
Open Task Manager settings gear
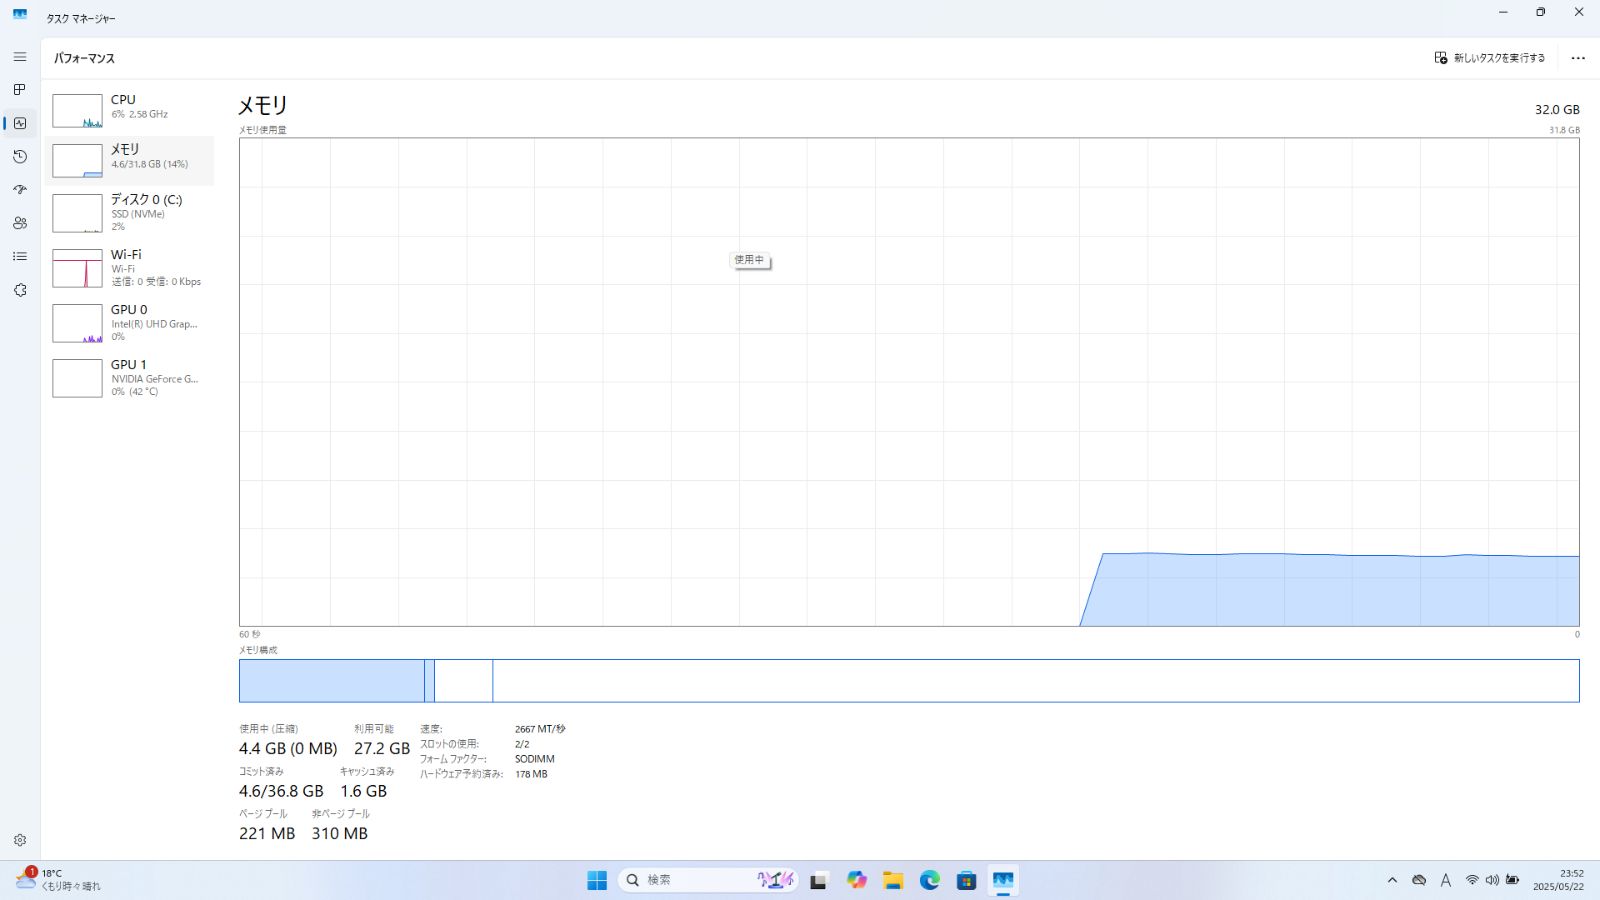pos(19,839)
